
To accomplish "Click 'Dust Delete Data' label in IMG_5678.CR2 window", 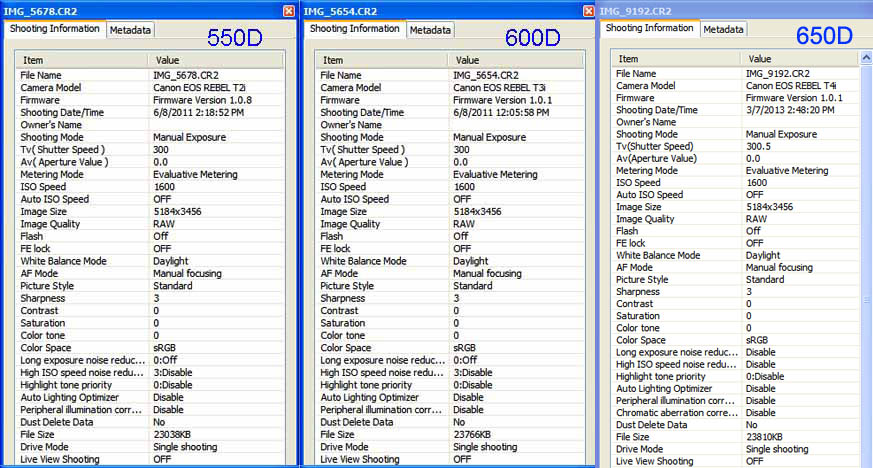I will pyautogui.click(x=57, y=422).
